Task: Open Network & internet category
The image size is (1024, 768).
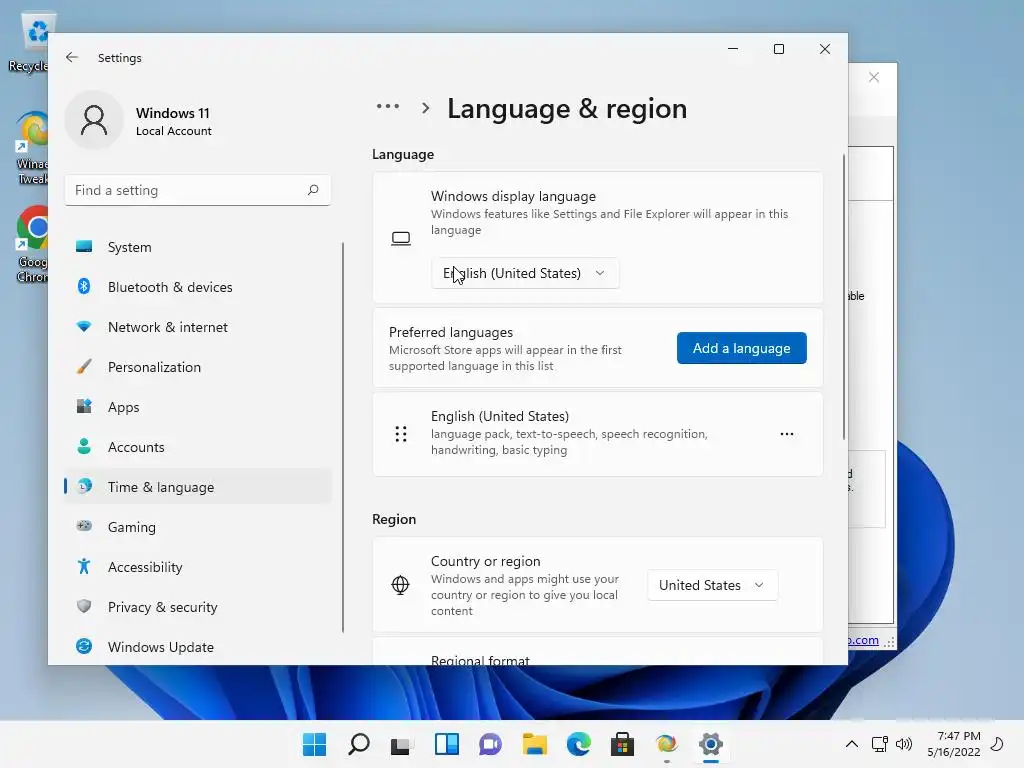Action: (198, 327)
